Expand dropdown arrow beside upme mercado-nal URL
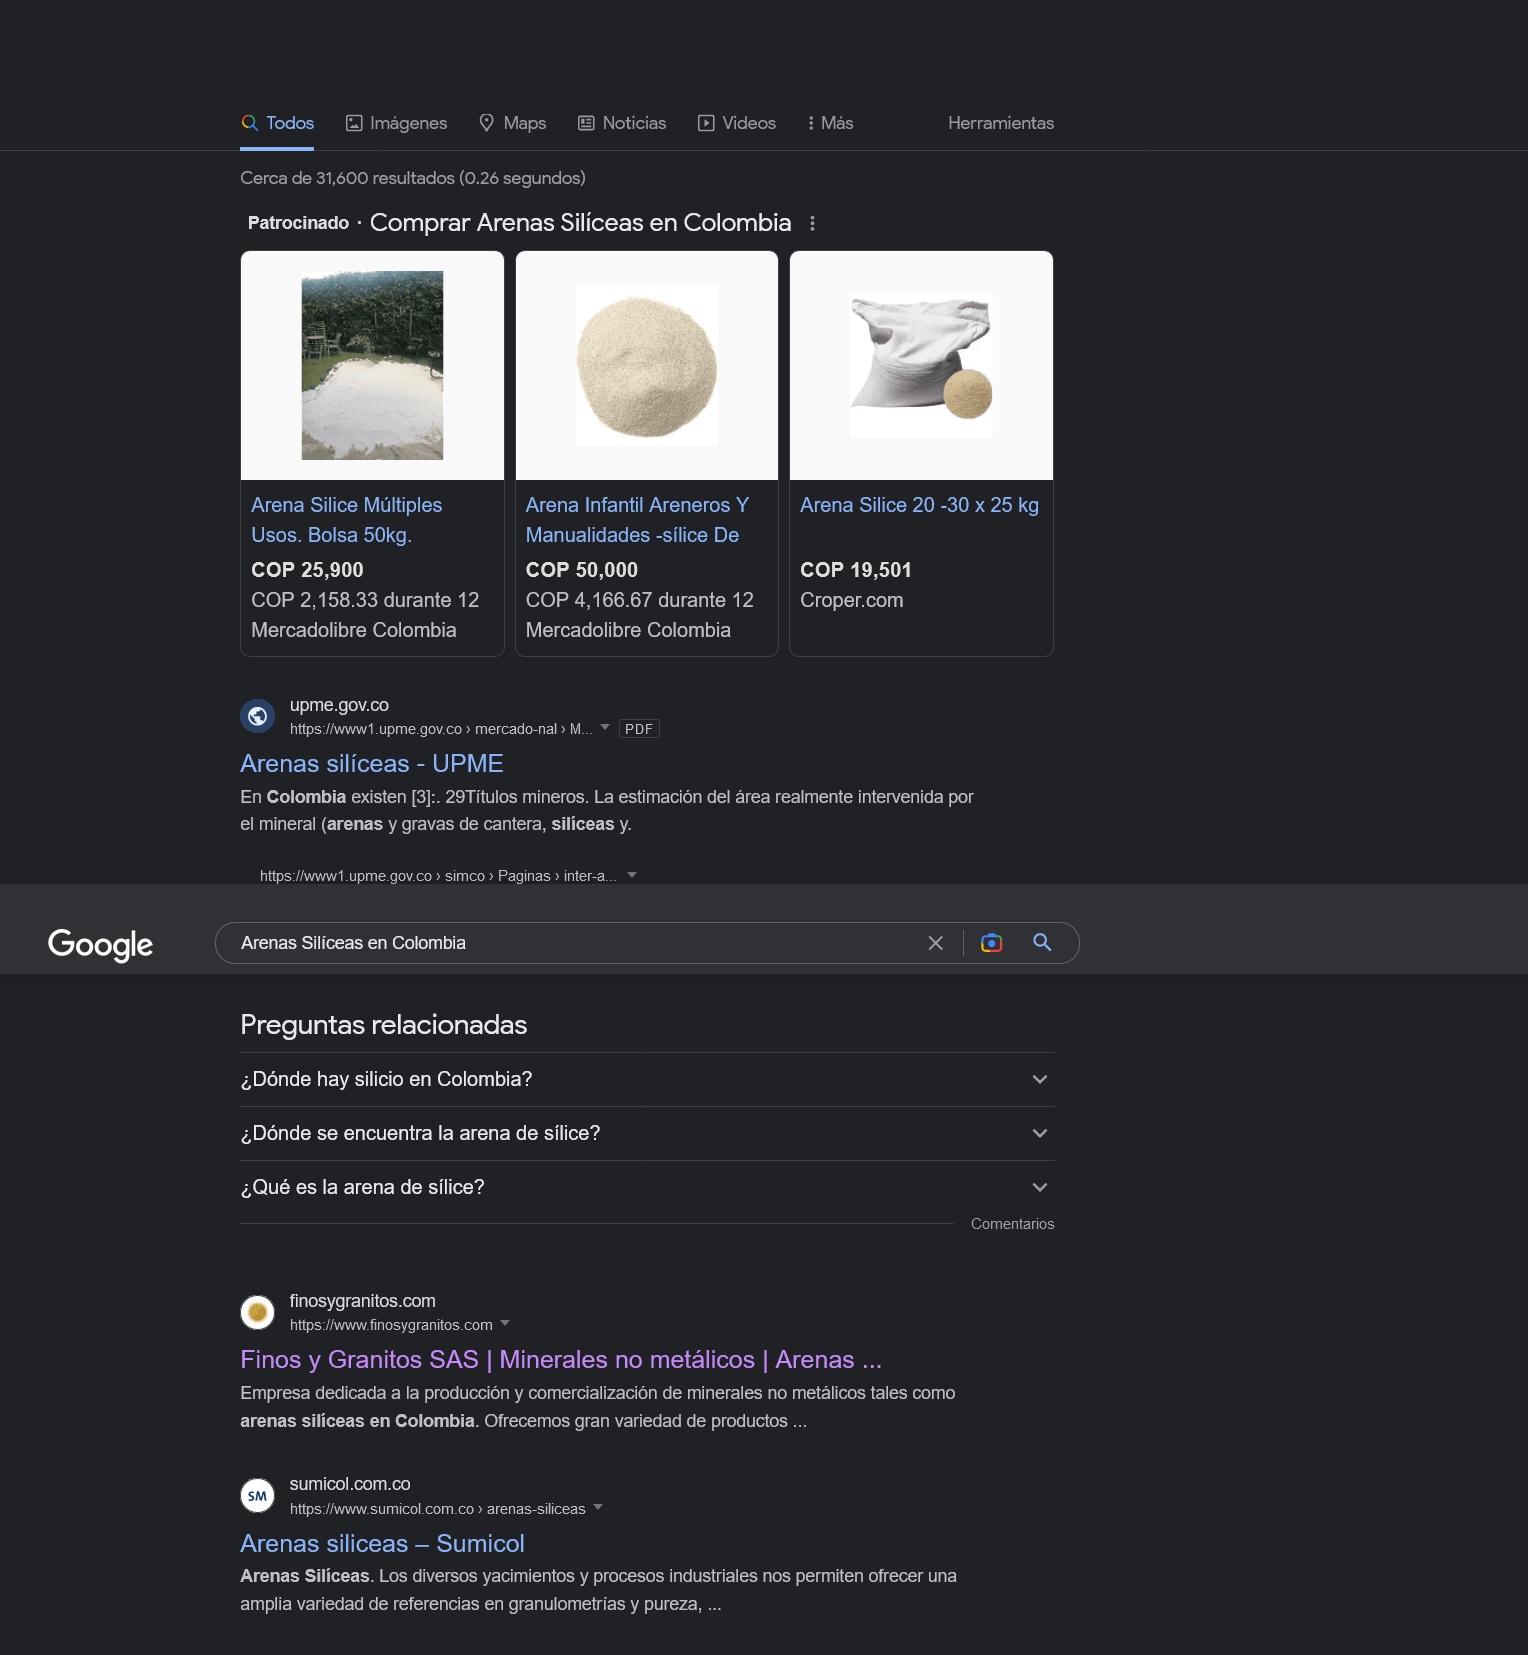Viewport: 1528px width, 1655px height. tap(605, 728)
